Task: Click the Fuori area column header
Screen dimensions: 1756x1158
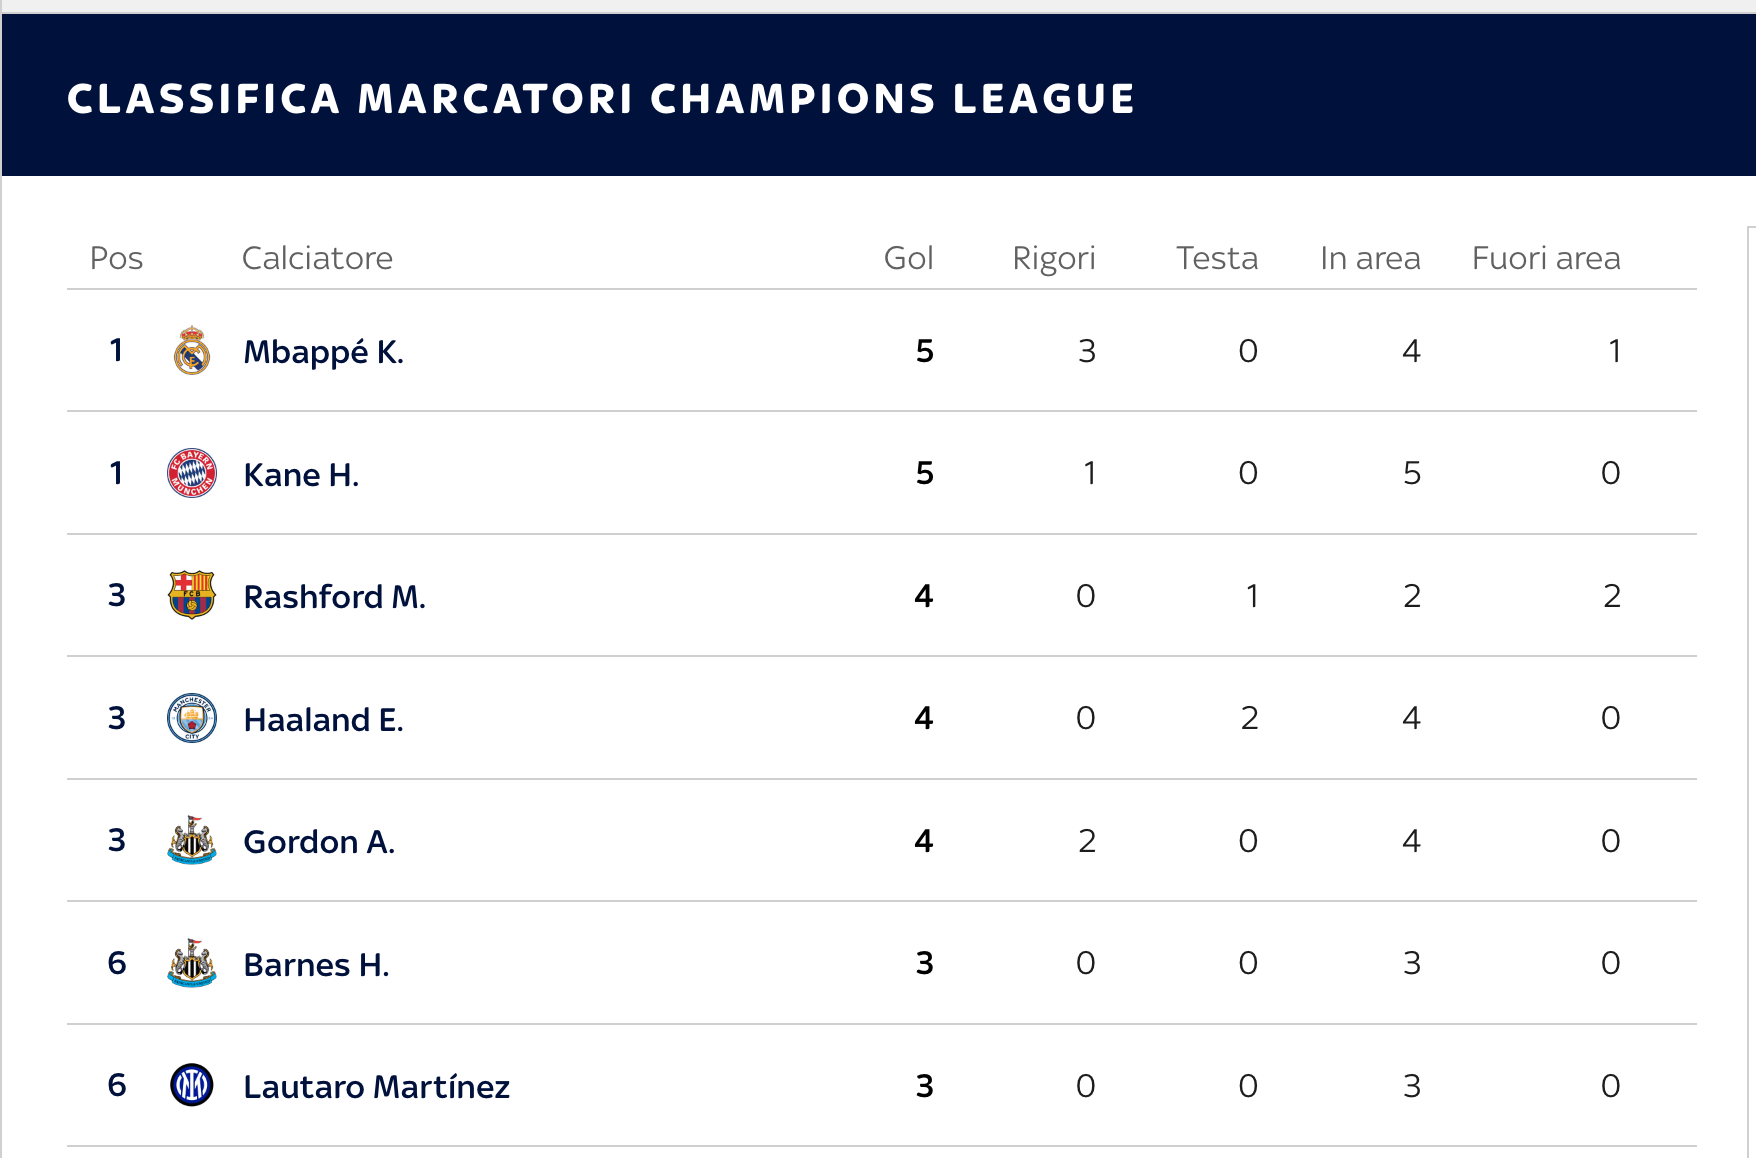Action: click(x=1545, y=258)
